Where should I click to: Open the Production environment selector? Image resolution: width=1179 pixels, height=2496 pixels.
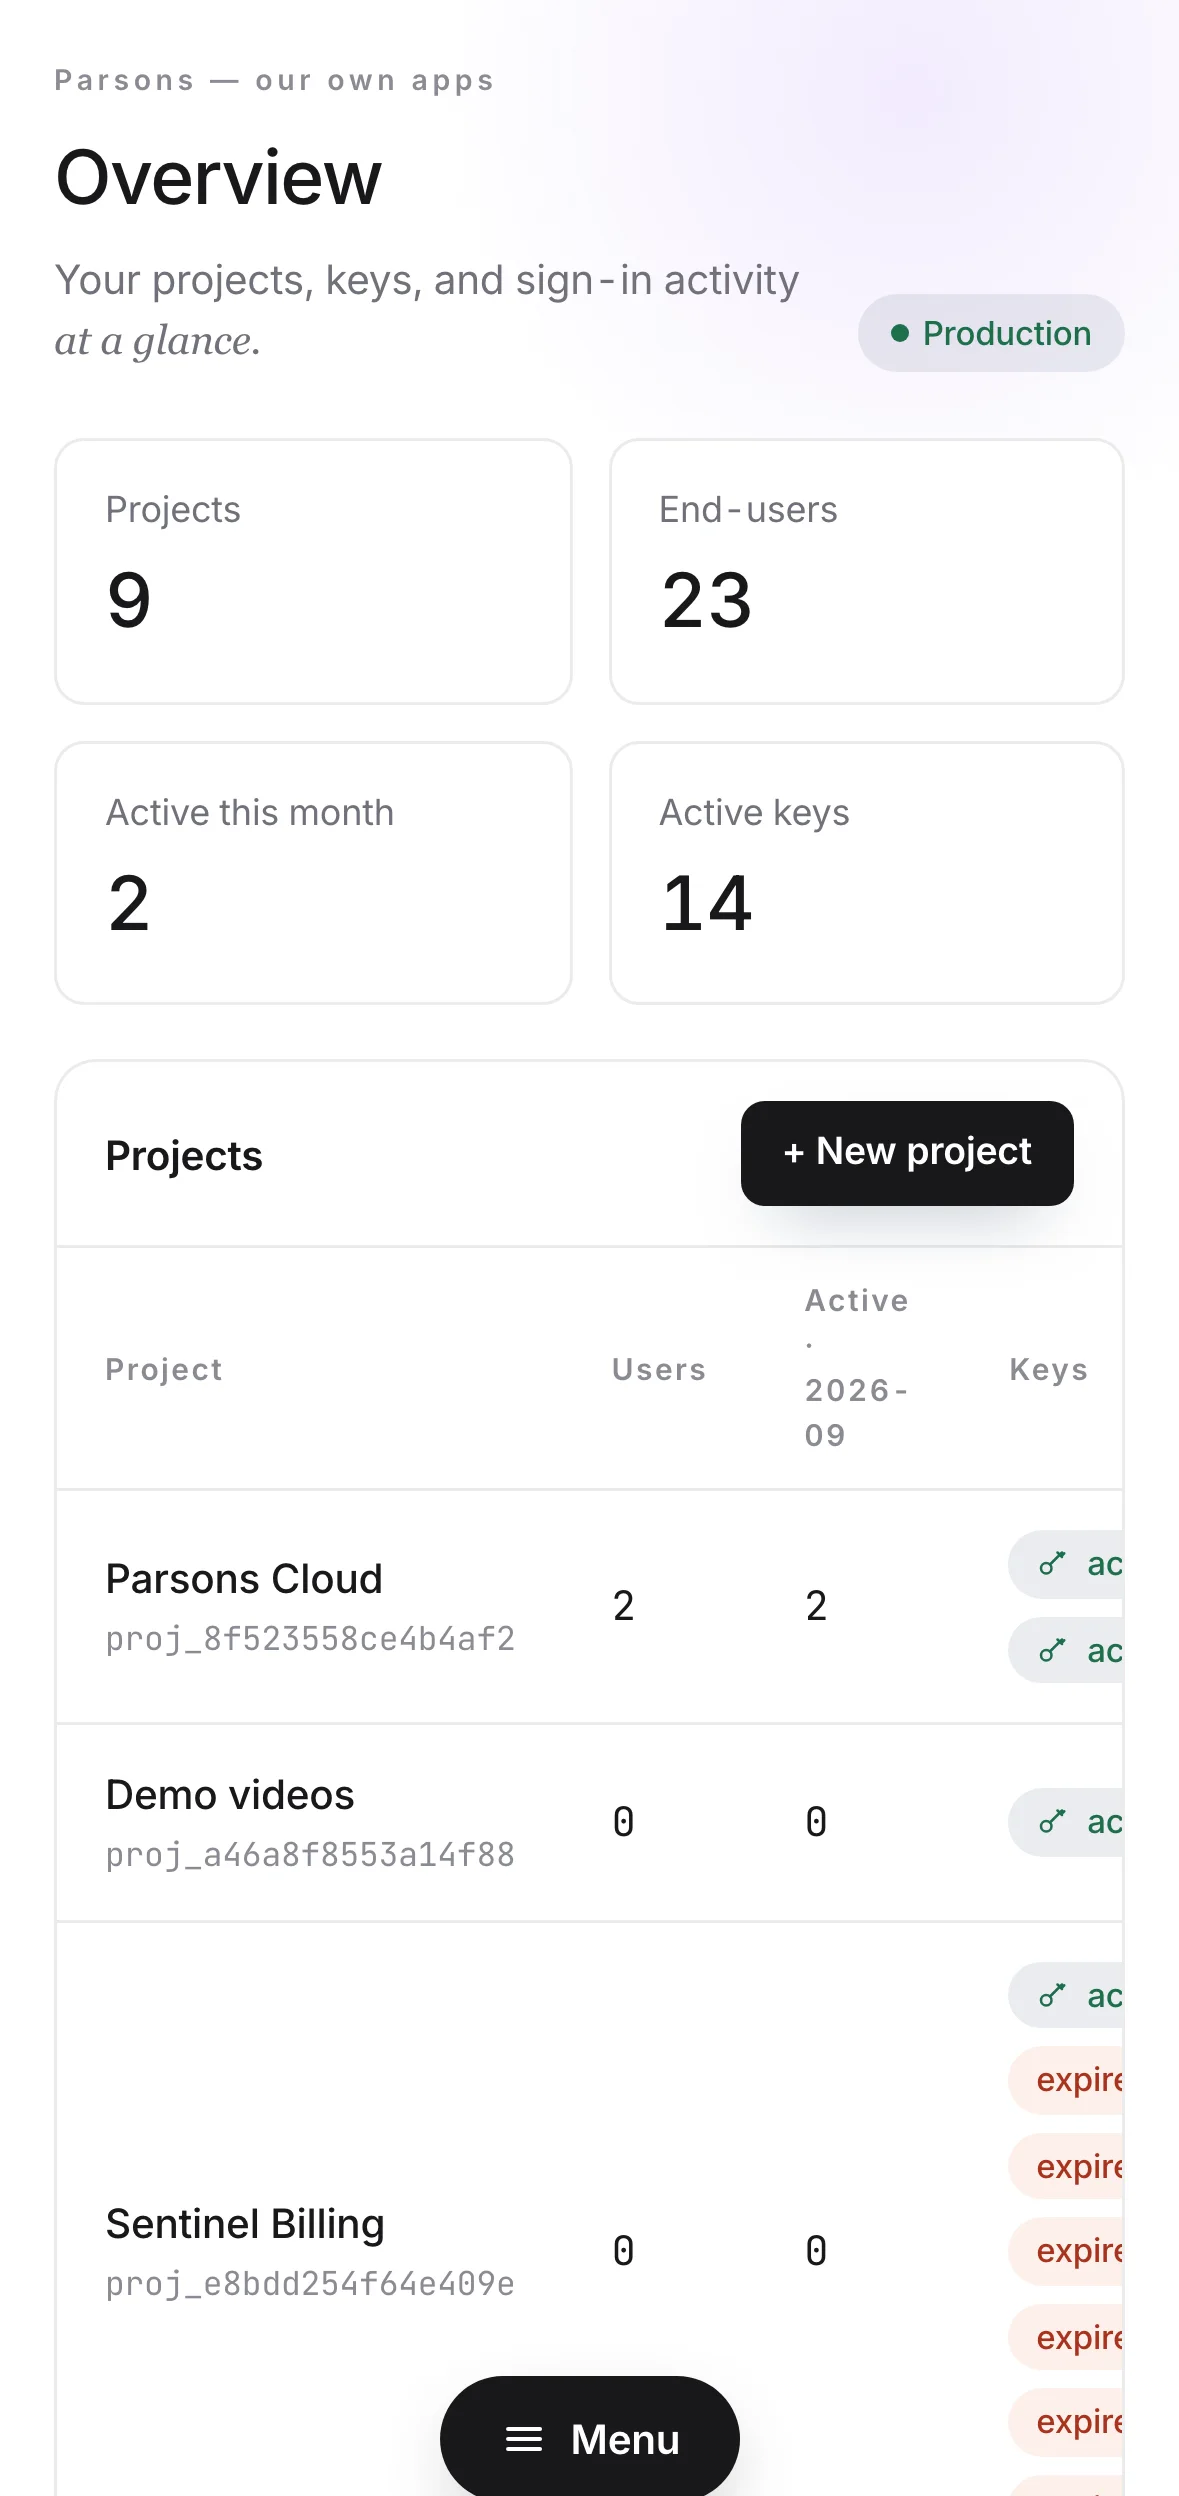(991, 333)
